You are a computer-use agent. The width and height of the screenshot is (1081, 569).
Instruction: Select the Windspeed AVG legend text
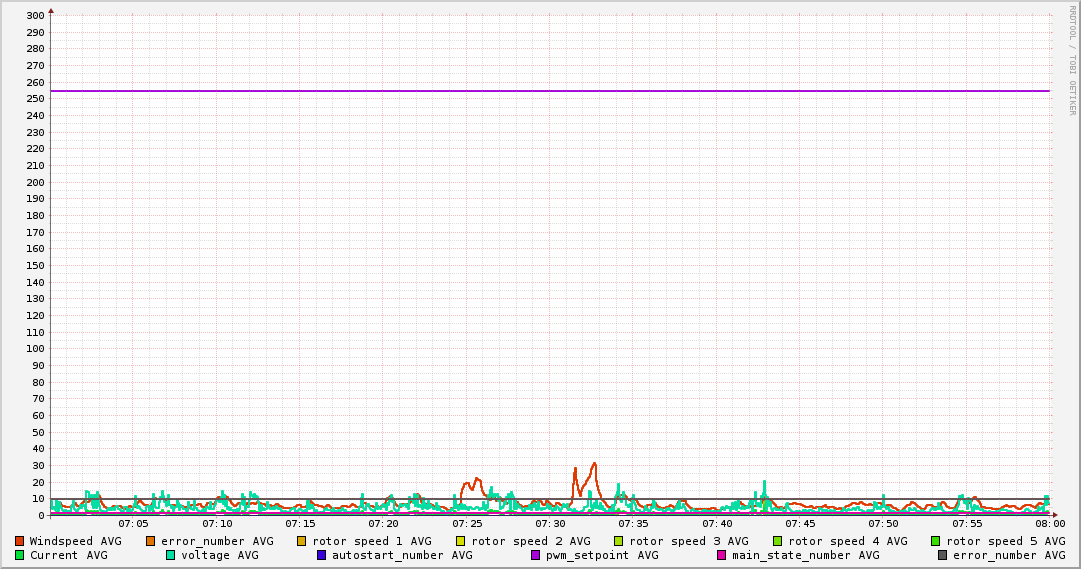click(75, 541)
